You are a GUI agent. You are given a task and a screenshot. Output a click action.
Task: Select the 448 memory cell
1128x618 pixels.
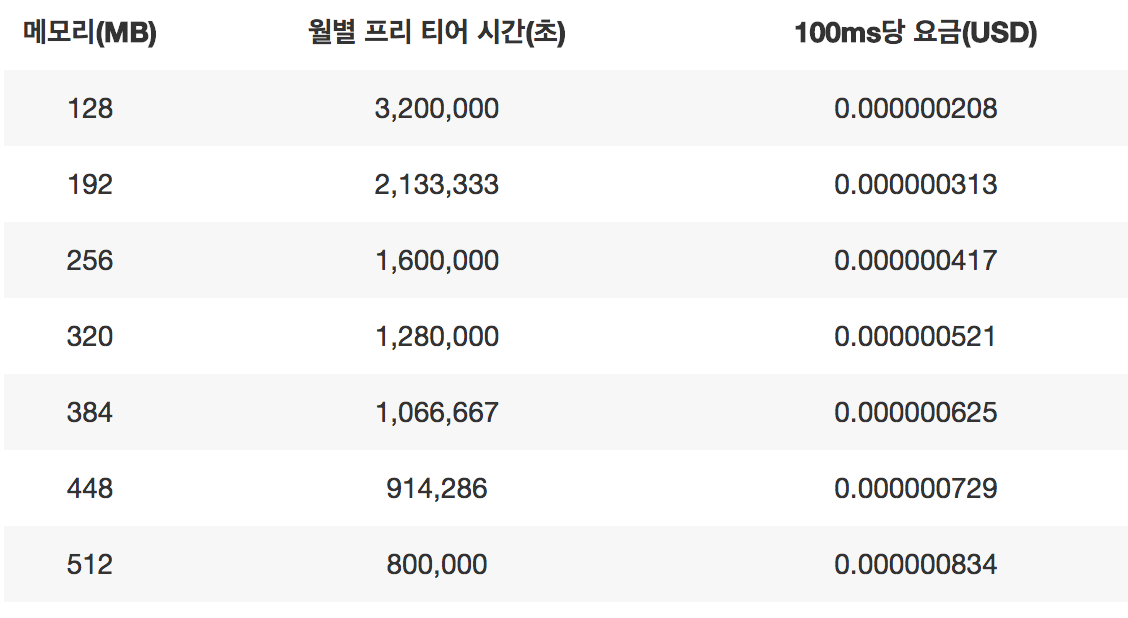click(90, 489)
